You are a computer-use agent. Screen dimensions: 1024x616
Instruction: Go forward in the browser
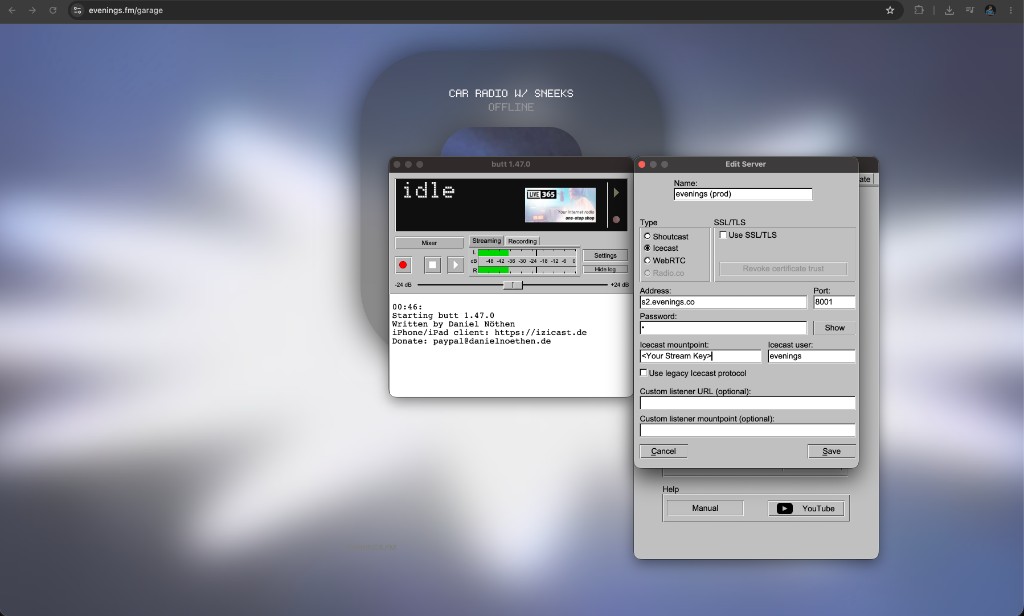[x=32, y=10]
